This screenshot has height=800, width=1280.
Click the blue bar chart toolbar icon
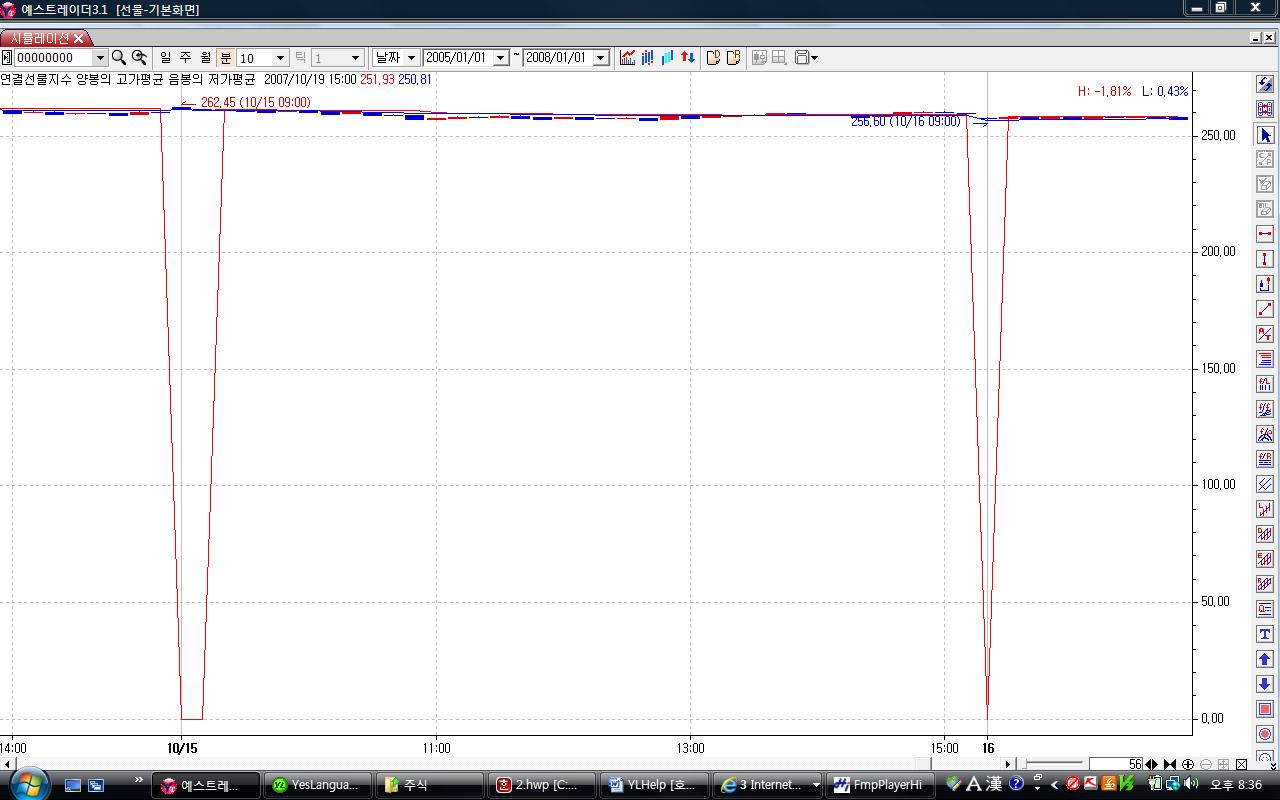[648, 58]
